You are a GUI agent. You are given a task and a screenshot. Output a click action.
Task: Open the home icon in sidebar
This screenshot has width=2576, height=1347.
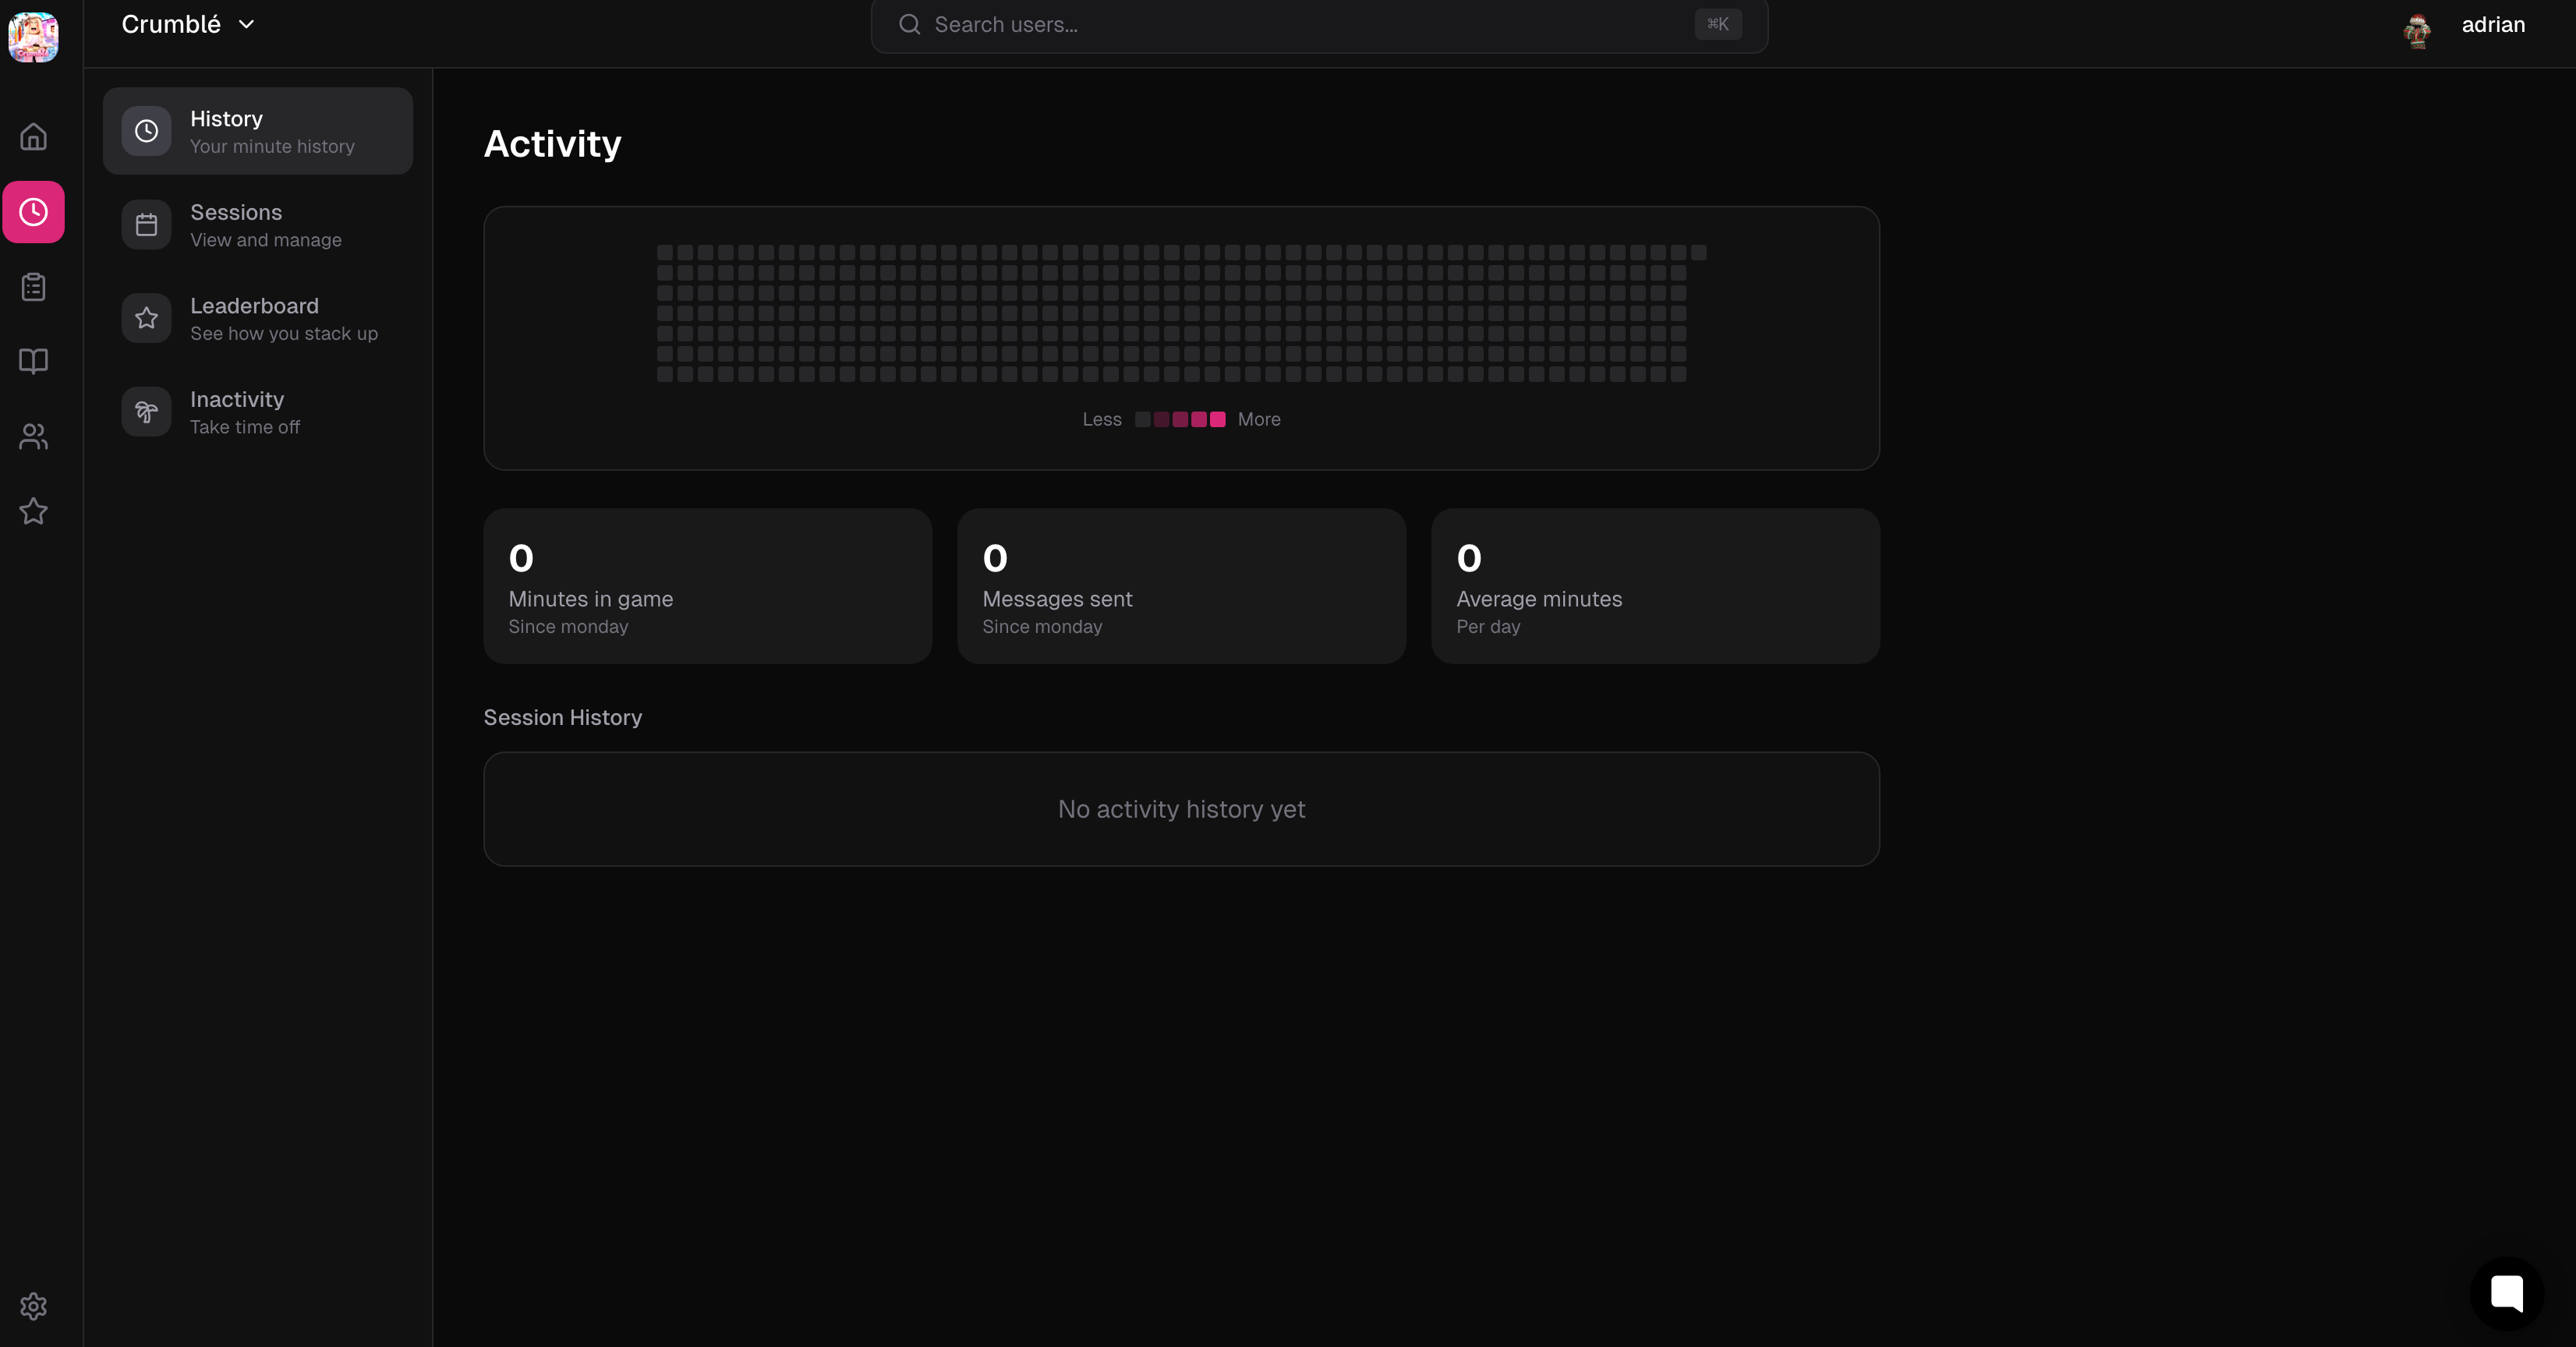[x=33, y=136]
